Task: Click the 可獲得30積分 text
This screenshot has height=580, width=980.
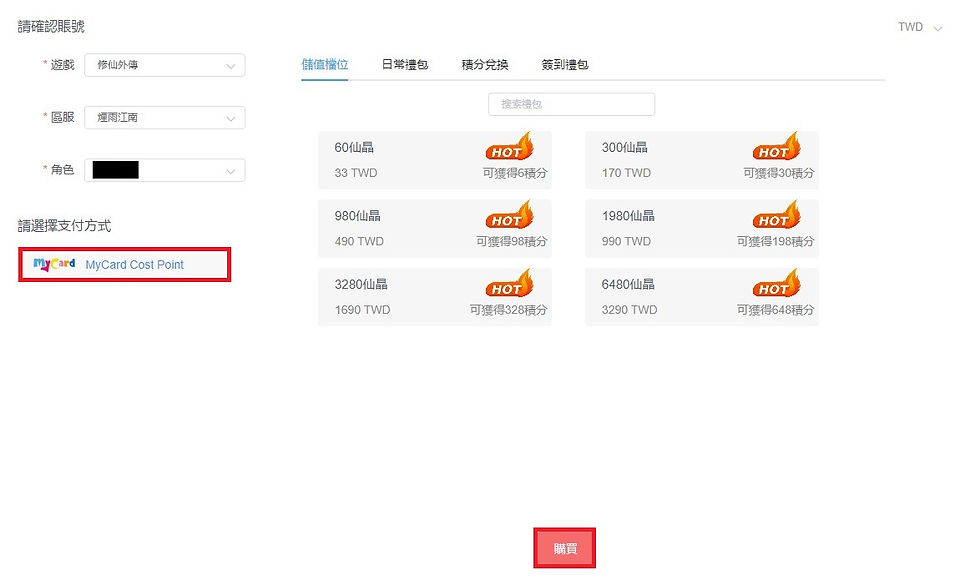Action: tap(778, 173)
